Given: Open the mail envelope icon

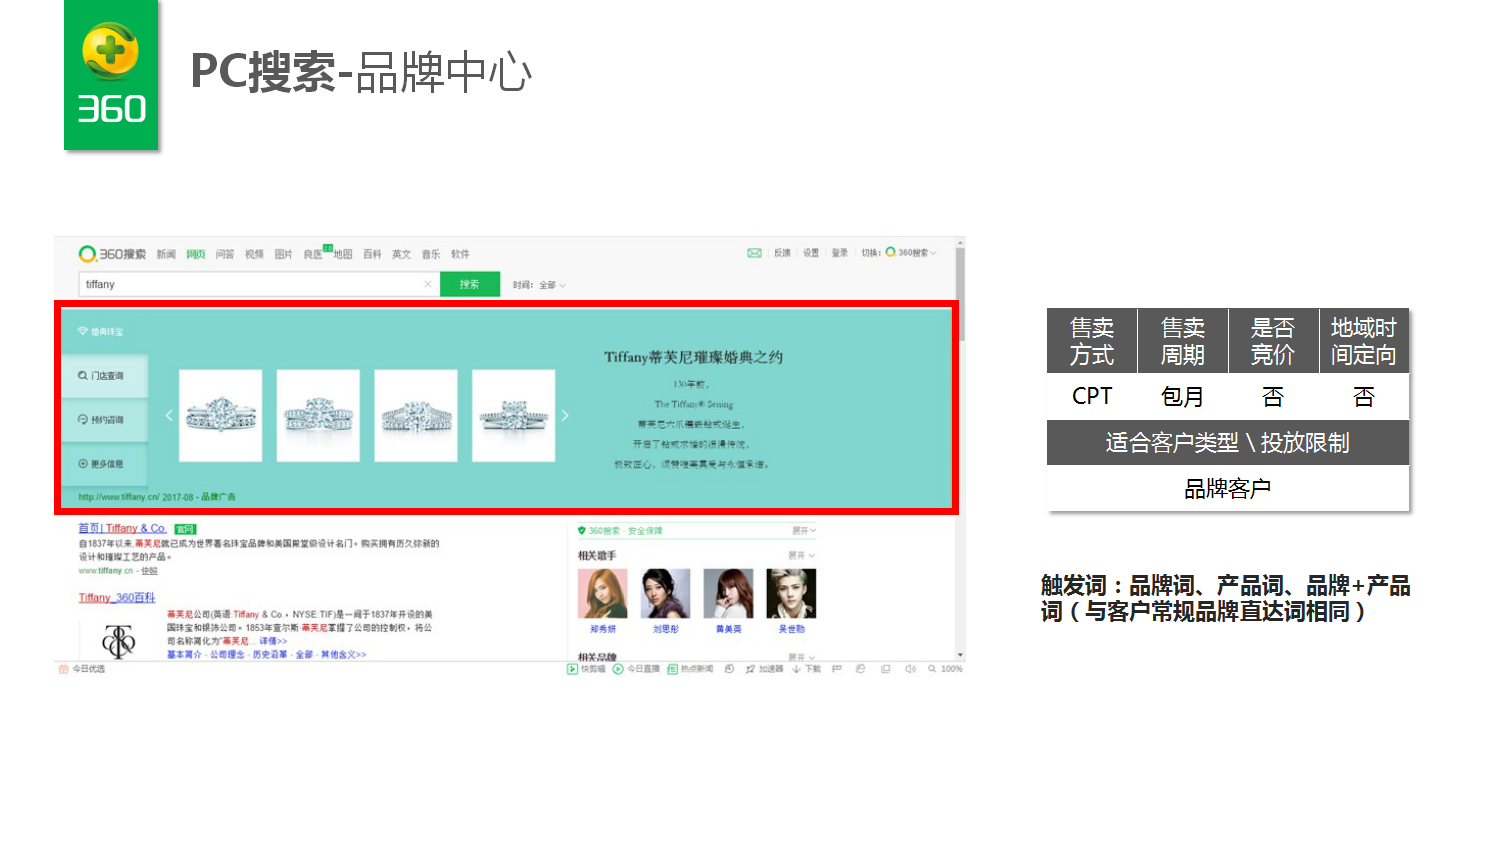Looking at the screenshot, I should click(755, 253).
